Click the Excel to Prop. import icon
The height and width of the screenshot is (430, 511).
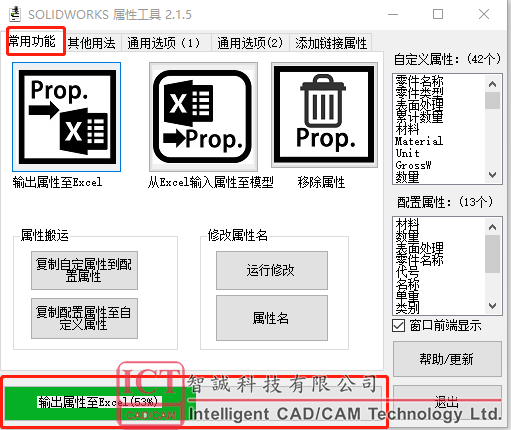click(203, 117)
